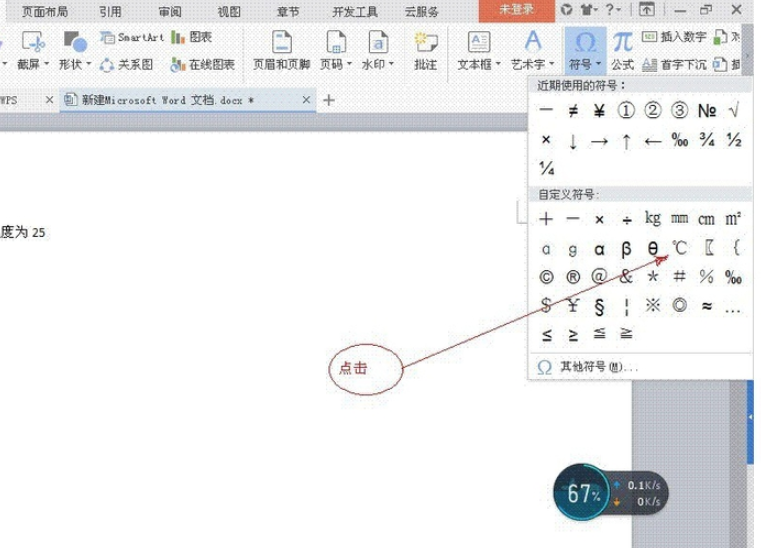The image size is (761, 548).
Task: Close the 新建Microsoft Word 文档 tab
Action: [x=306, y=100]
